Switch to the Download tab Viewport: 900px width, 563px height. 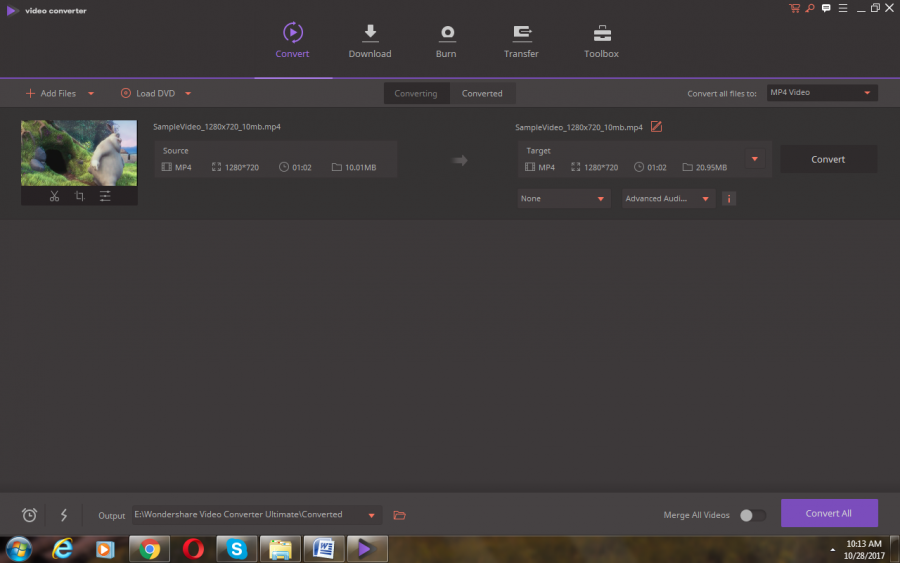pyautogui.click(x=370, y=41)
